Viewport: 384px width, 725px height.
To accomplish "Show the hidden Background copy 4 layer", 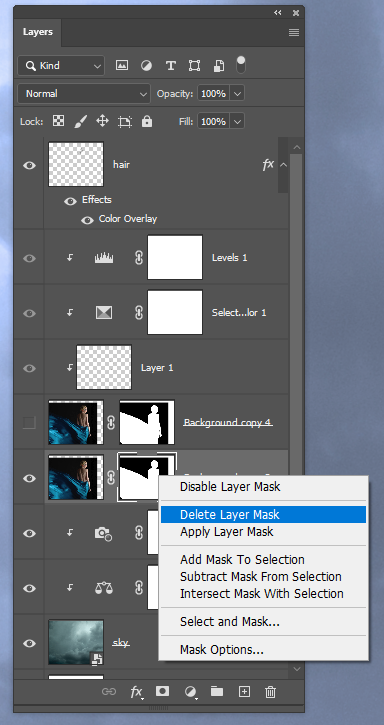I will point(29,423).
